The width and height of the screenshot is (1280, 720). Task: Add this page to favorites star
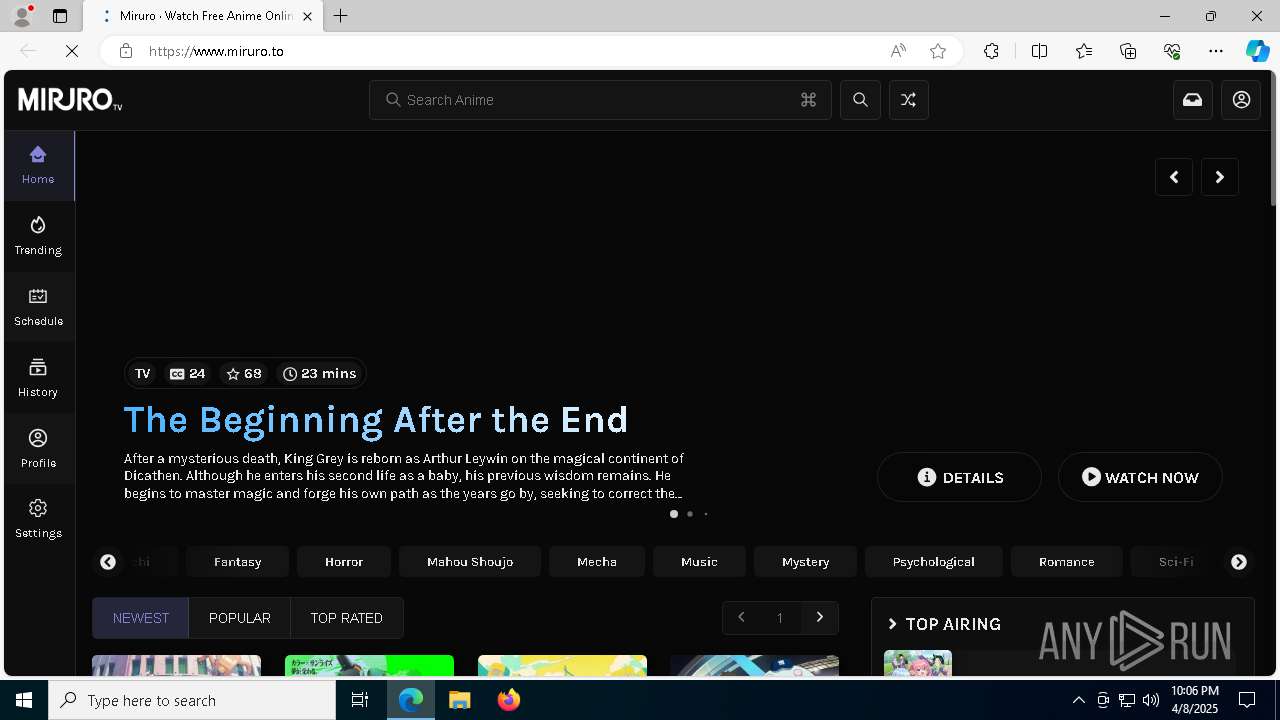click(x=938, y=51)
